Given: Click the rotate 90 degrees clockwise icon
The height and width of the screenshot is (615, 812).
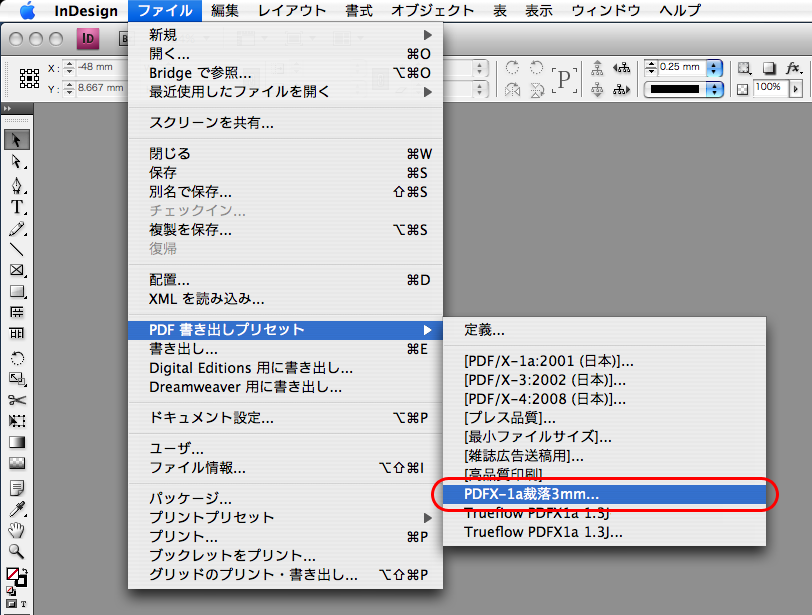Looking at the screenshot, I should (x=512, y=67).
